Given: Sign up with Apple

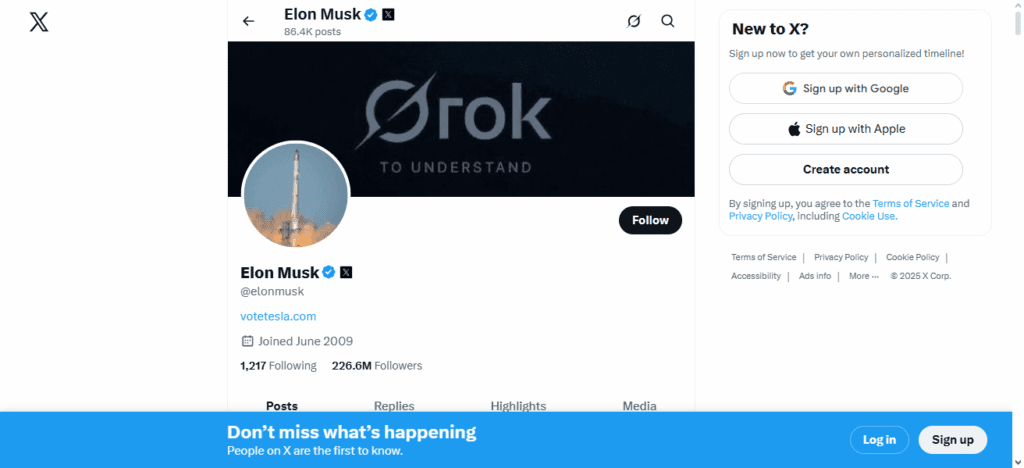Looking at the screenshot, I should click(845, 129).
